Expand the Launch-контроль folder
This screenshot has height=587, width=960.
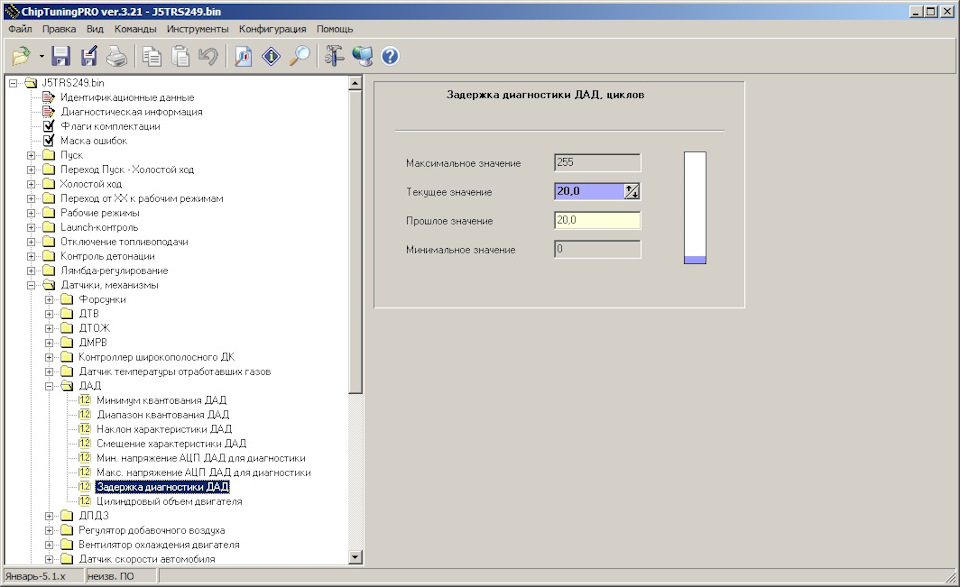pyautogui.click(x=31, y=227)
